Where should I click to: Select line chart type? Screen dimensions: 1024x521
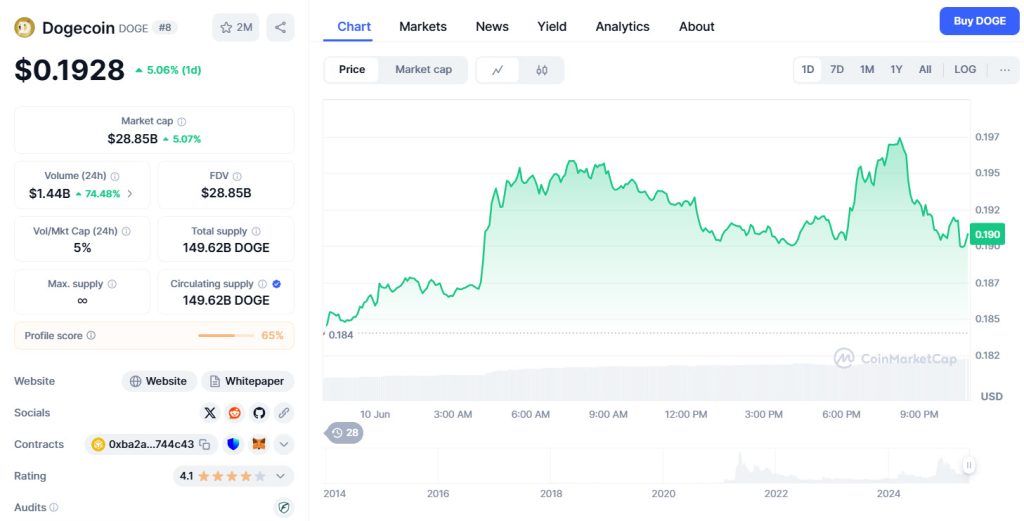pyautogui.click(x=498, y=70)
